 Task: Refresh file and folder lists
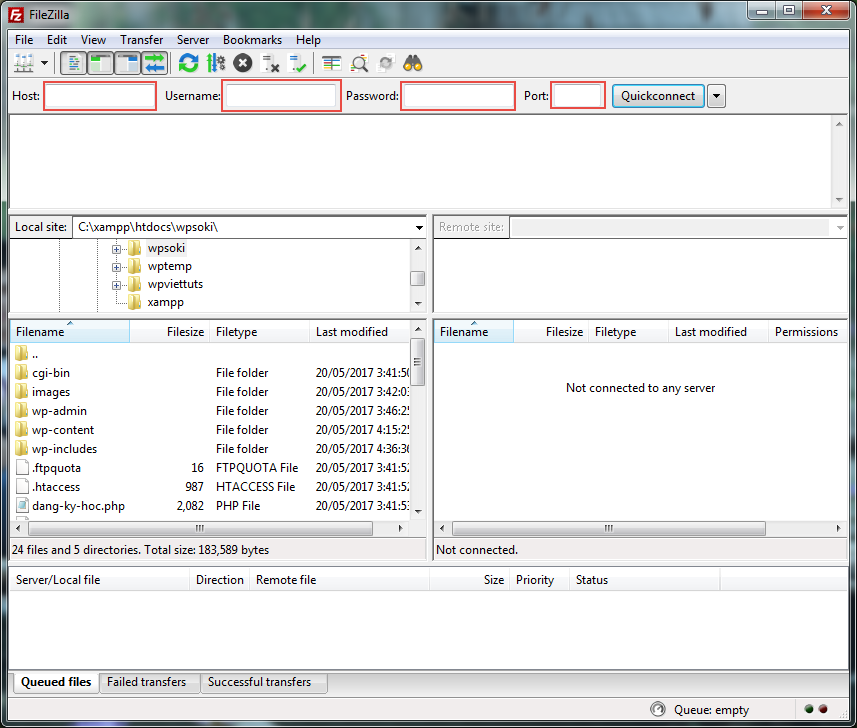(189, 63)
